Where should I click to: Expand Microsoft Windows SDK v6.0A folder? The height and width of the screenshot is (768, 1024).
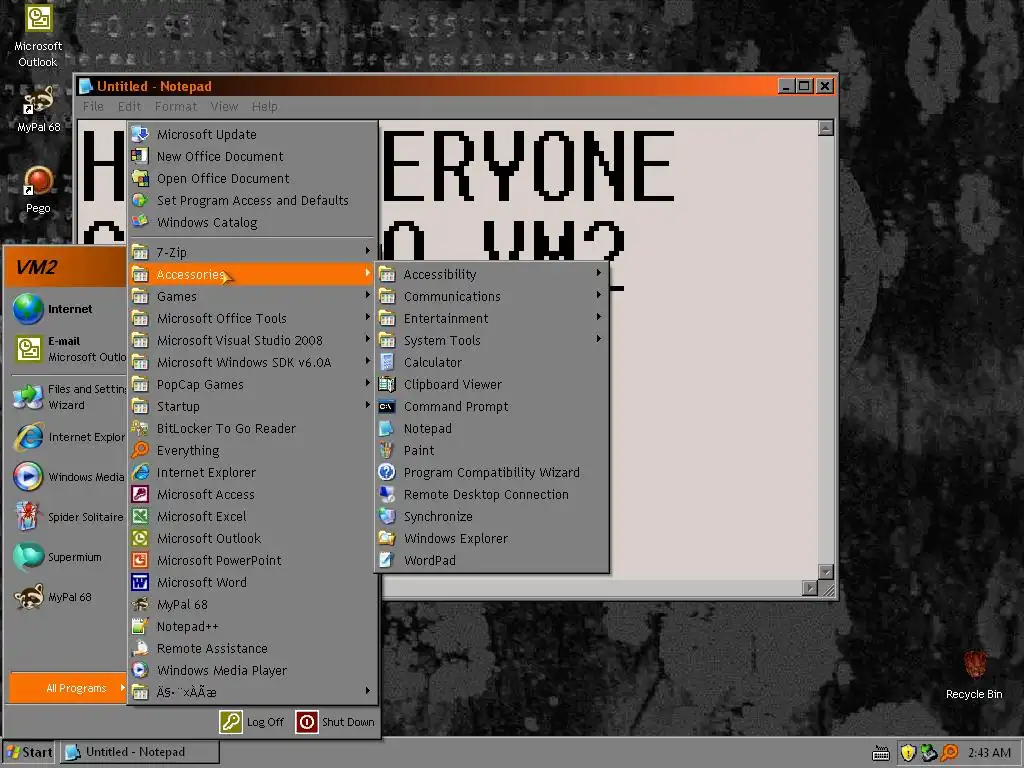[253, 362]
